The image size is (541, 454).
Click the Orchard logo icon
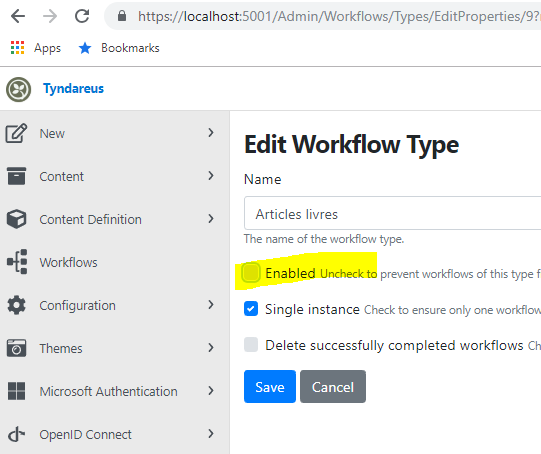[x=18, y=89]
